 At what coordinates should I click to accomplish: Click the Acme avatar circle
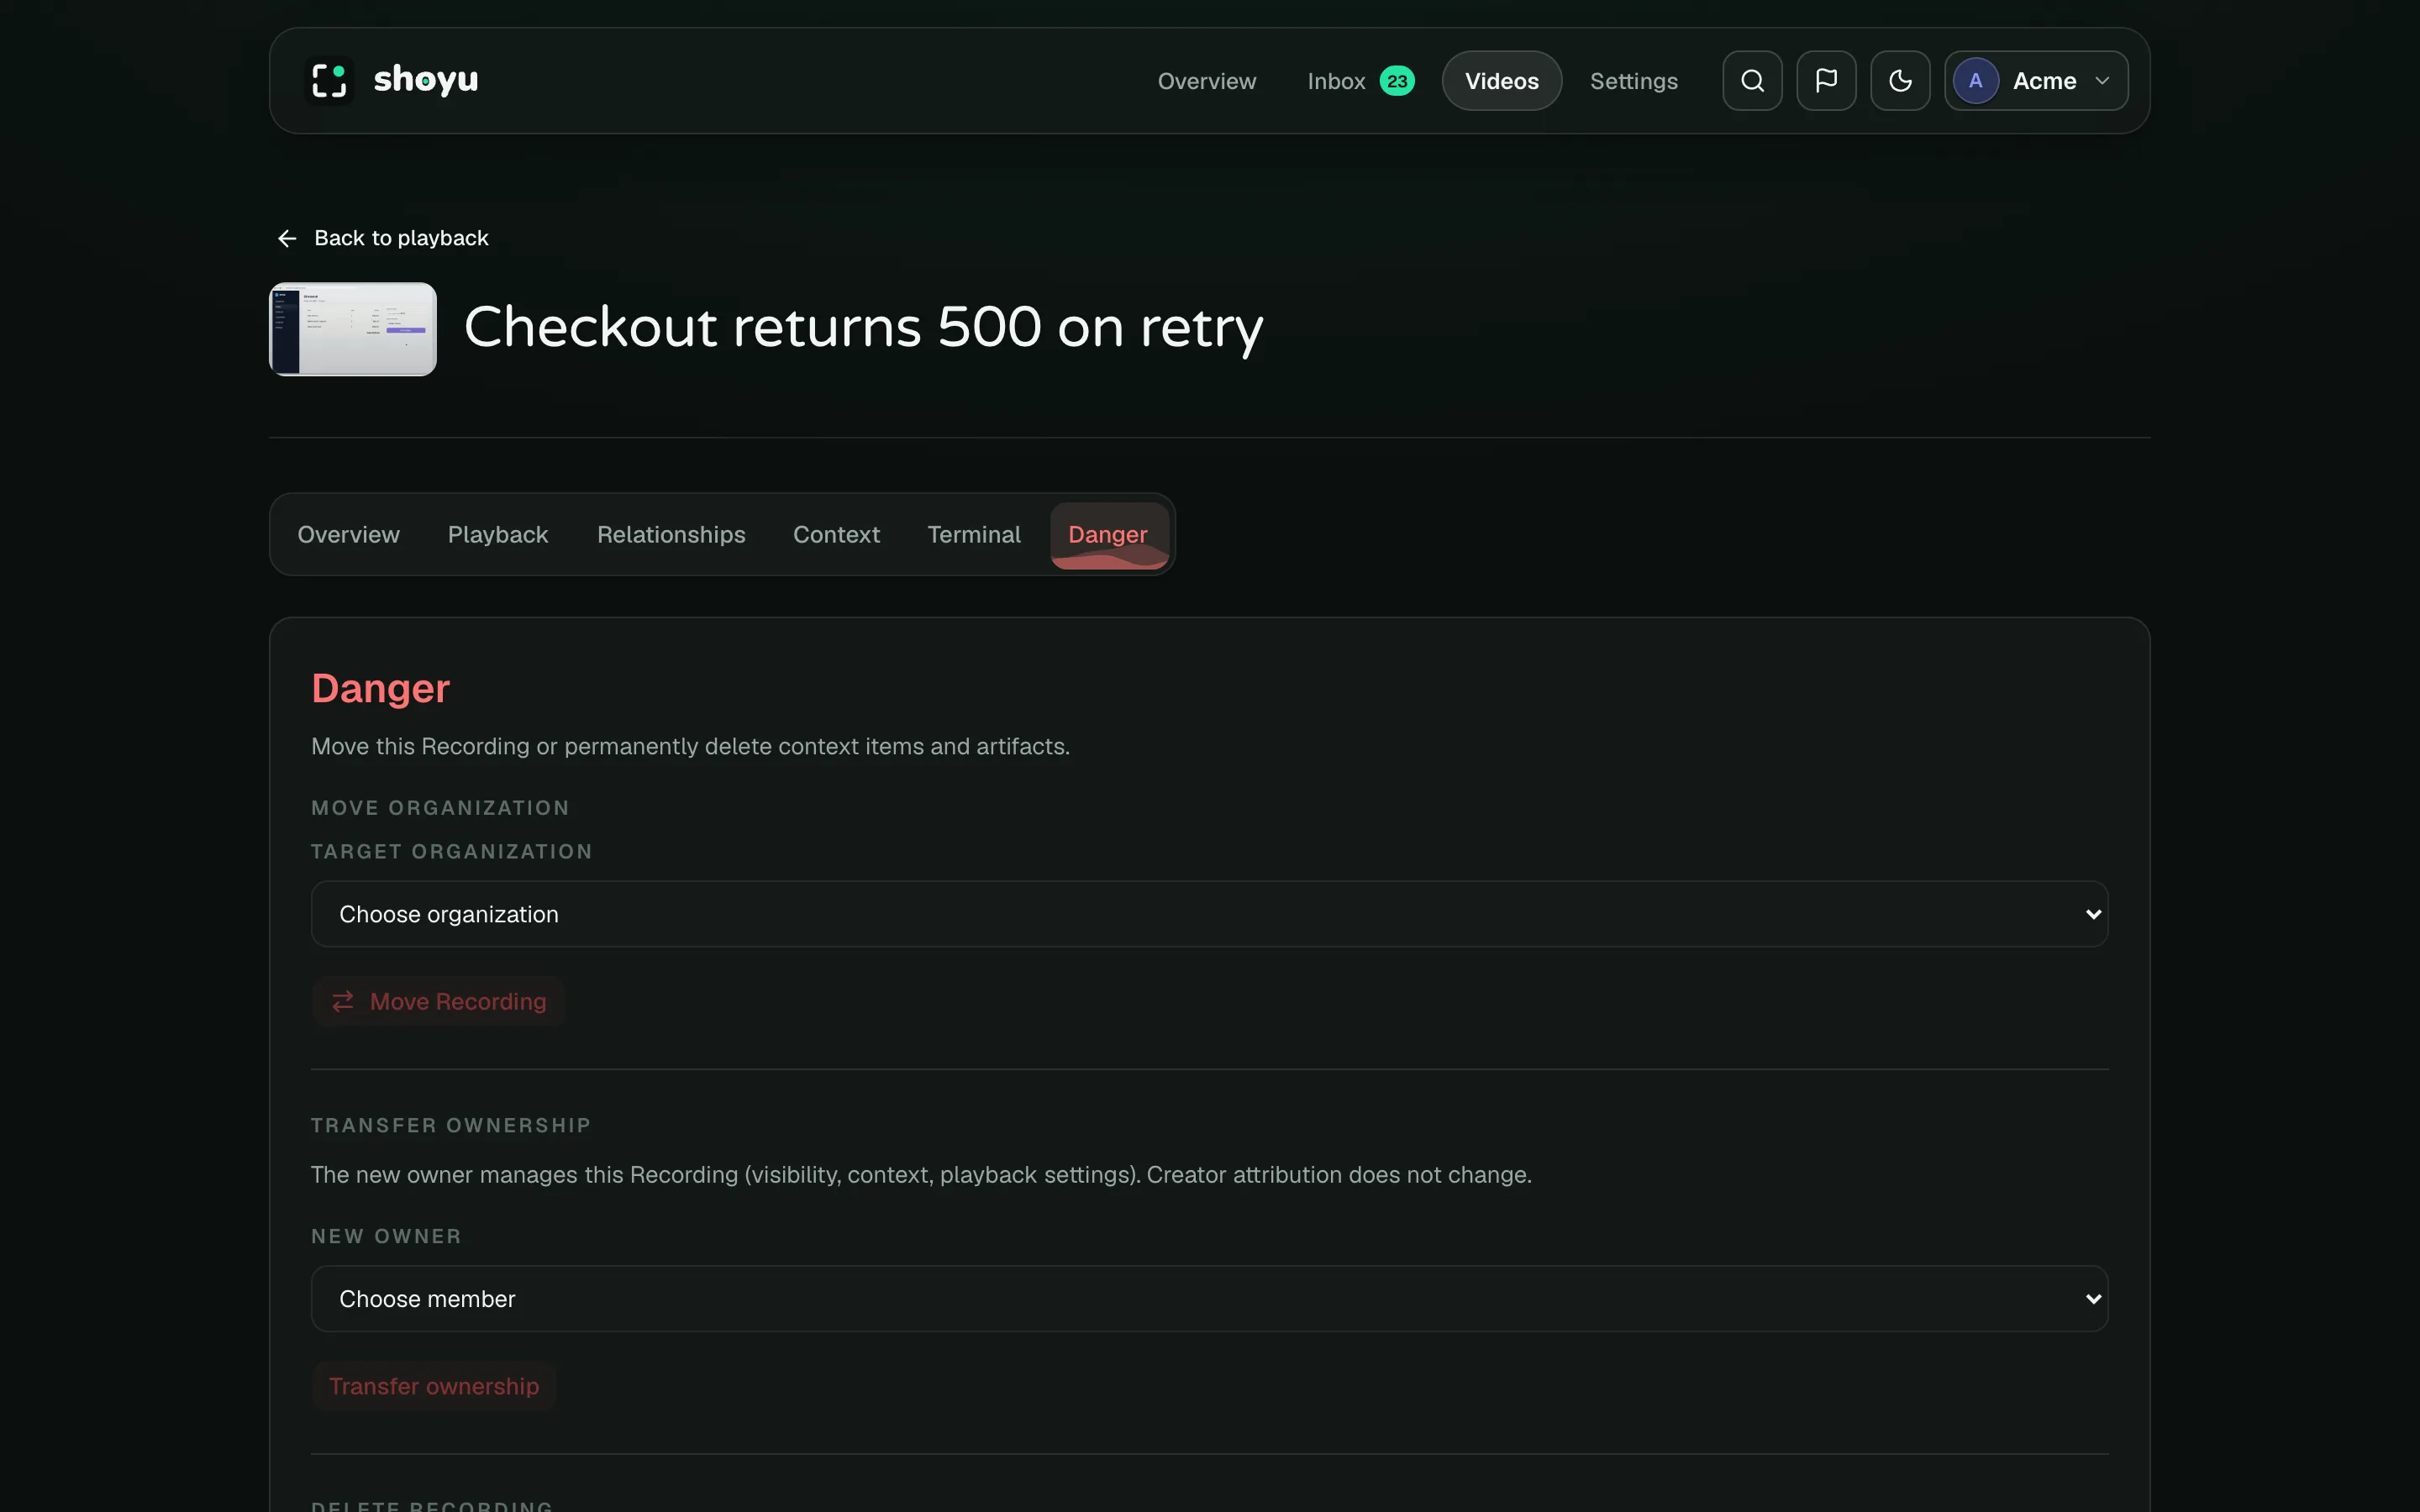pyautogui.click(x=1975, y=81)
